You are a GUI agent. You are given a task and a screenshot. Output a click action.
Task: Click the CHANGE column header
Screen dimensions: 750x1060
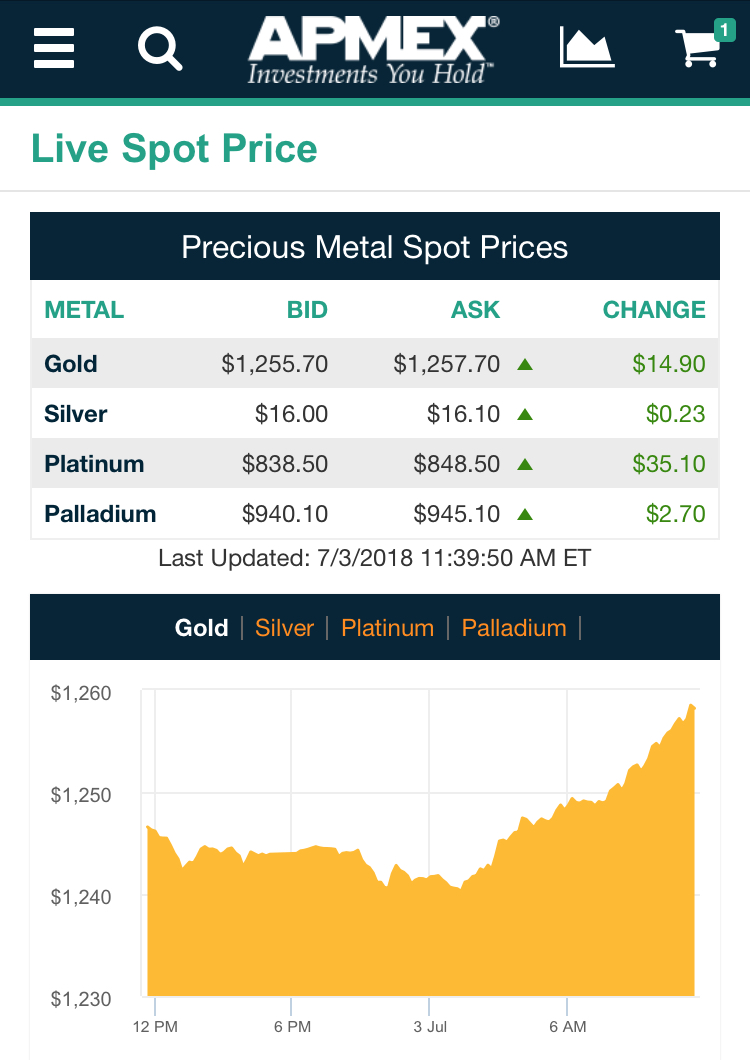(x=654, y=310)
